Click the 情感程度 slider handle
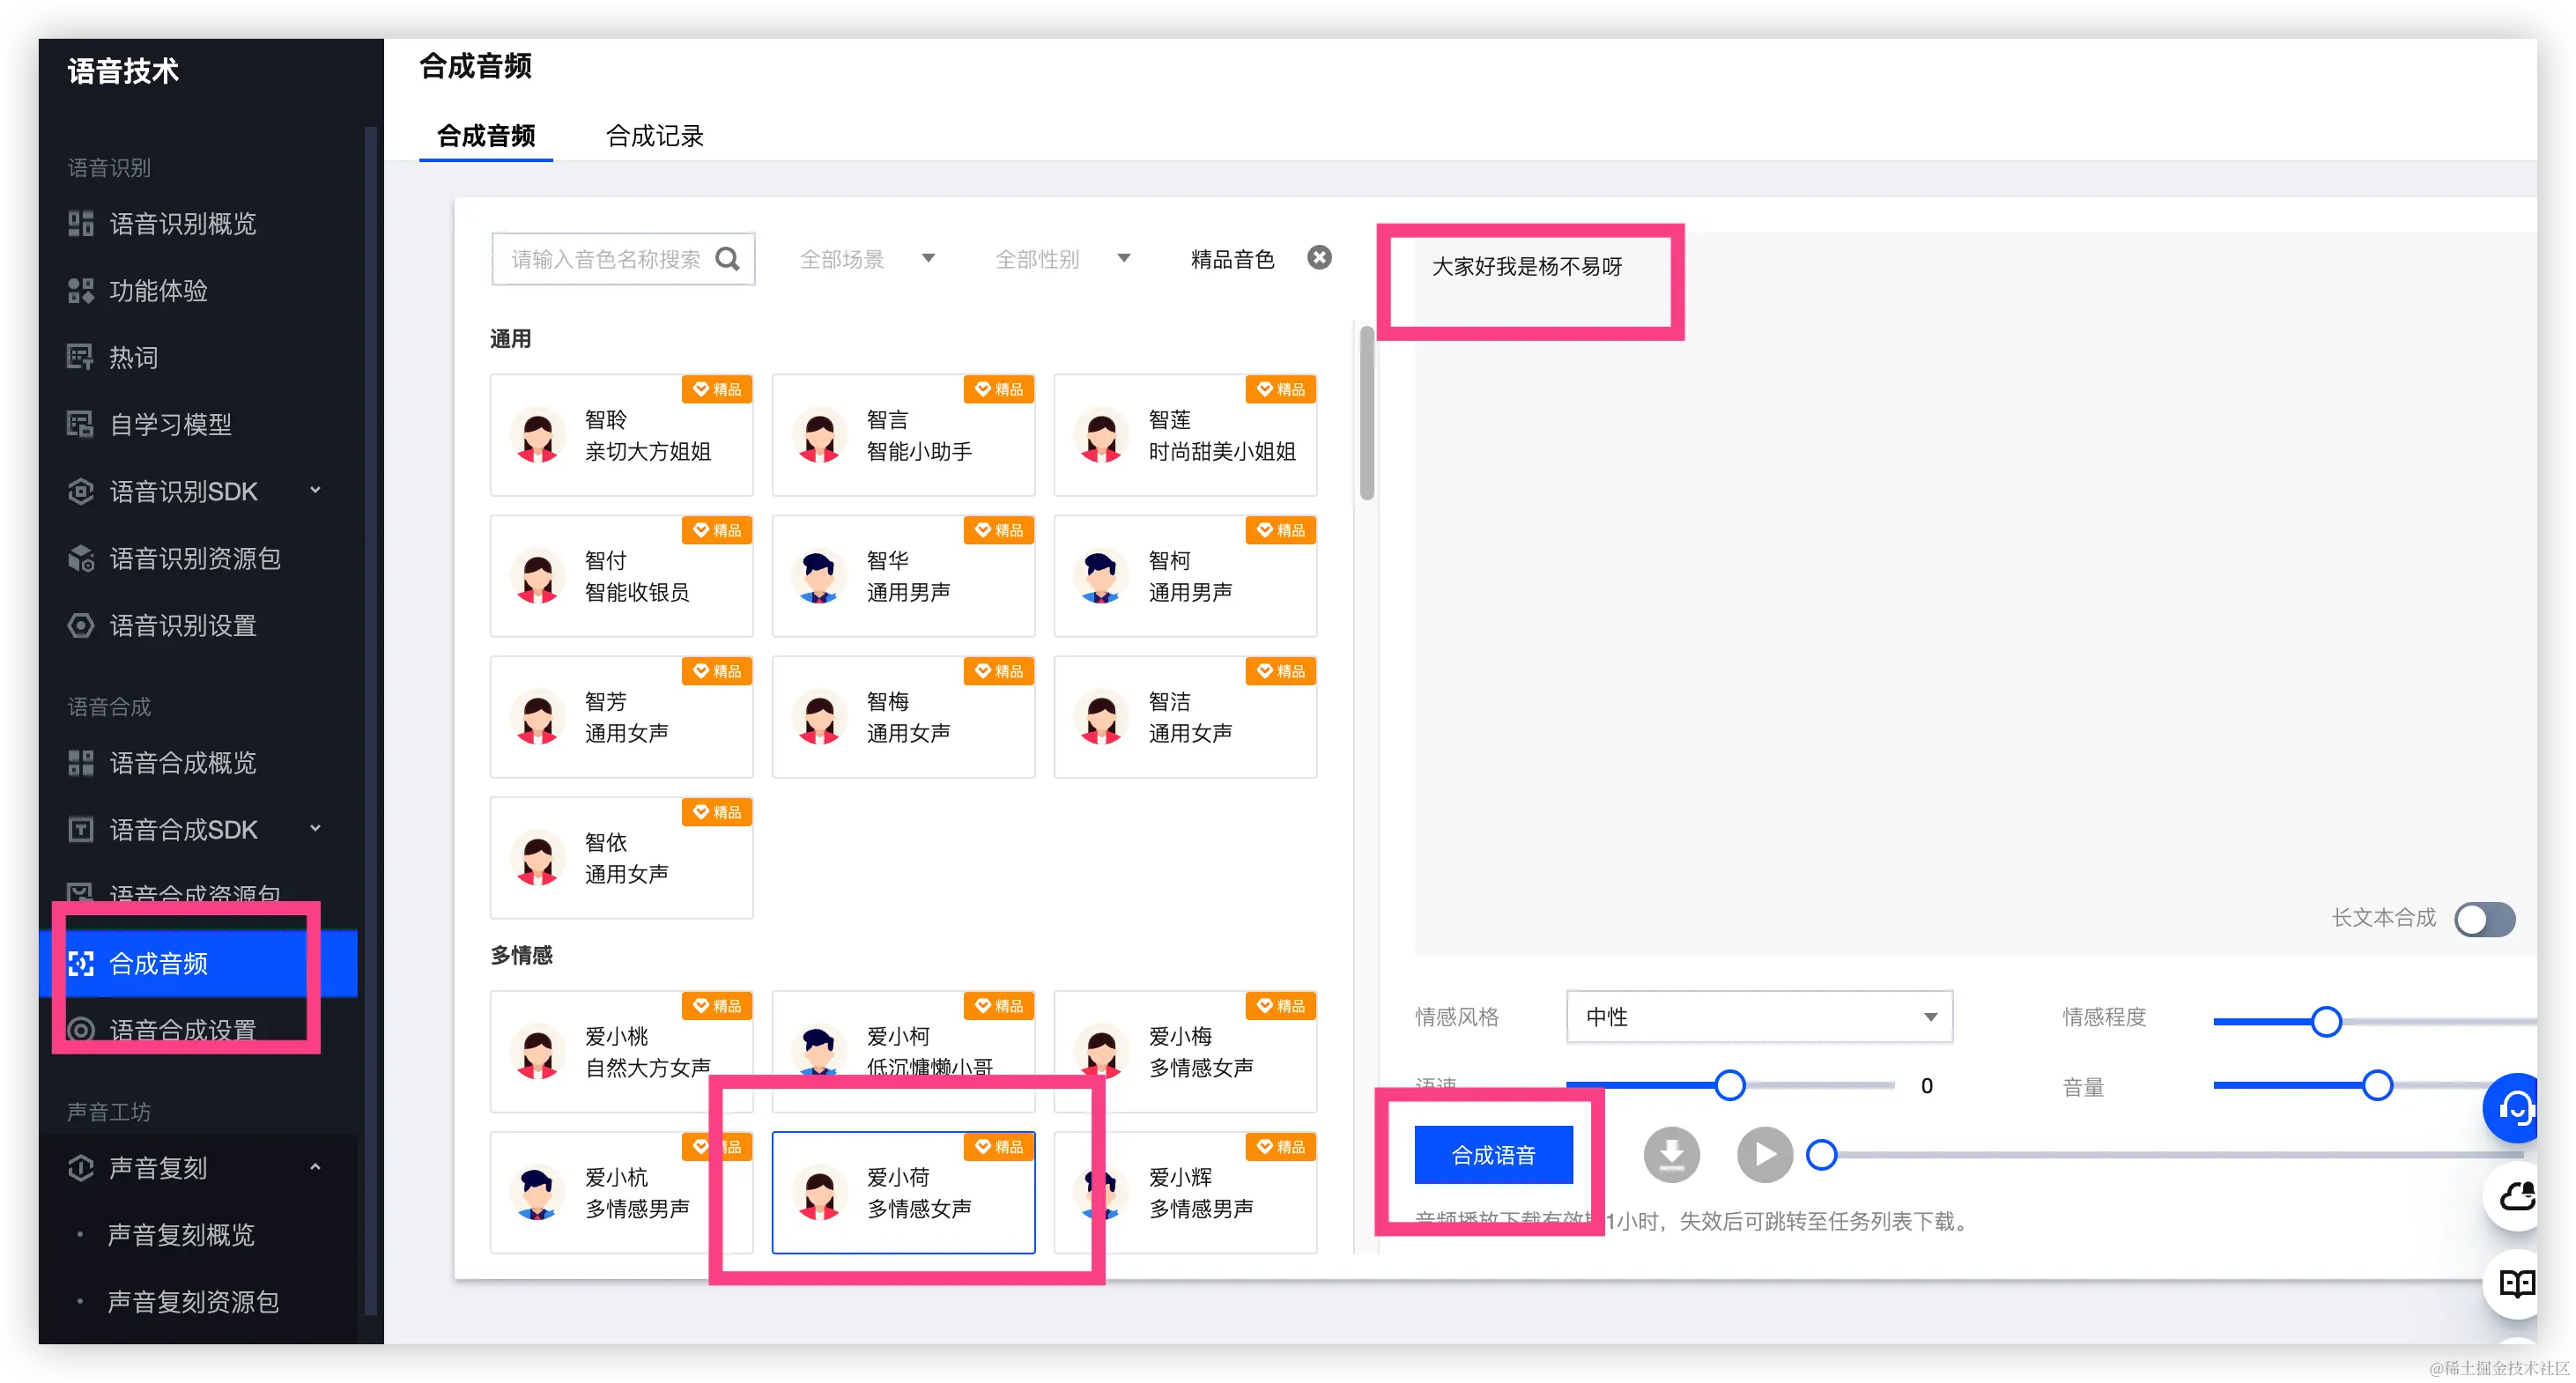Viewport: 2576px width, 1383px height. [2326, 1021]
